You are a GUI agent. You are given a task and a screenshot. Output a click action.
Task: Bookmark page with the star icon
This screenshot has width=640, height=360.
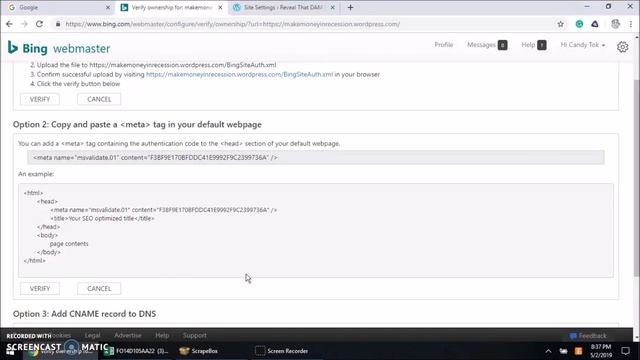560,24
